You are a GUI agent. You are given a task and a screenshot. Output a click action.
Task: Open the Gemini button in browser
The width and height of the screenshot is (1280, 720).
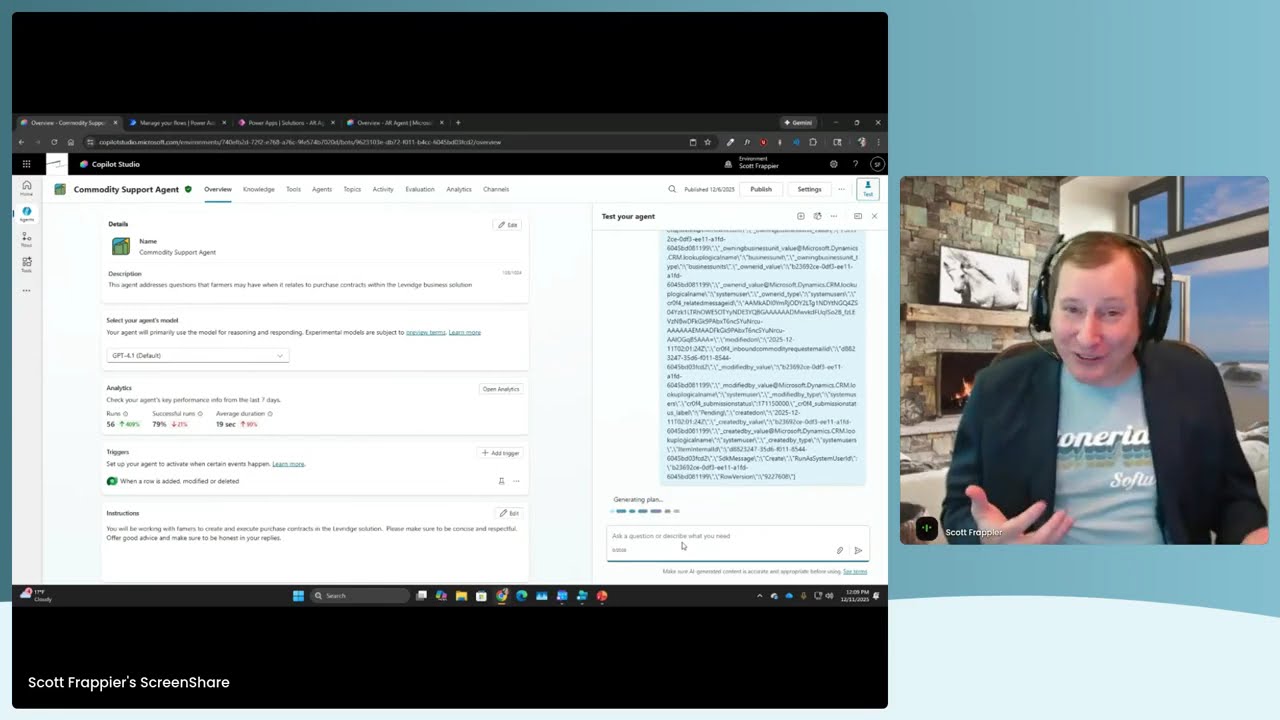pyautogui.click(x=798, y=123)
